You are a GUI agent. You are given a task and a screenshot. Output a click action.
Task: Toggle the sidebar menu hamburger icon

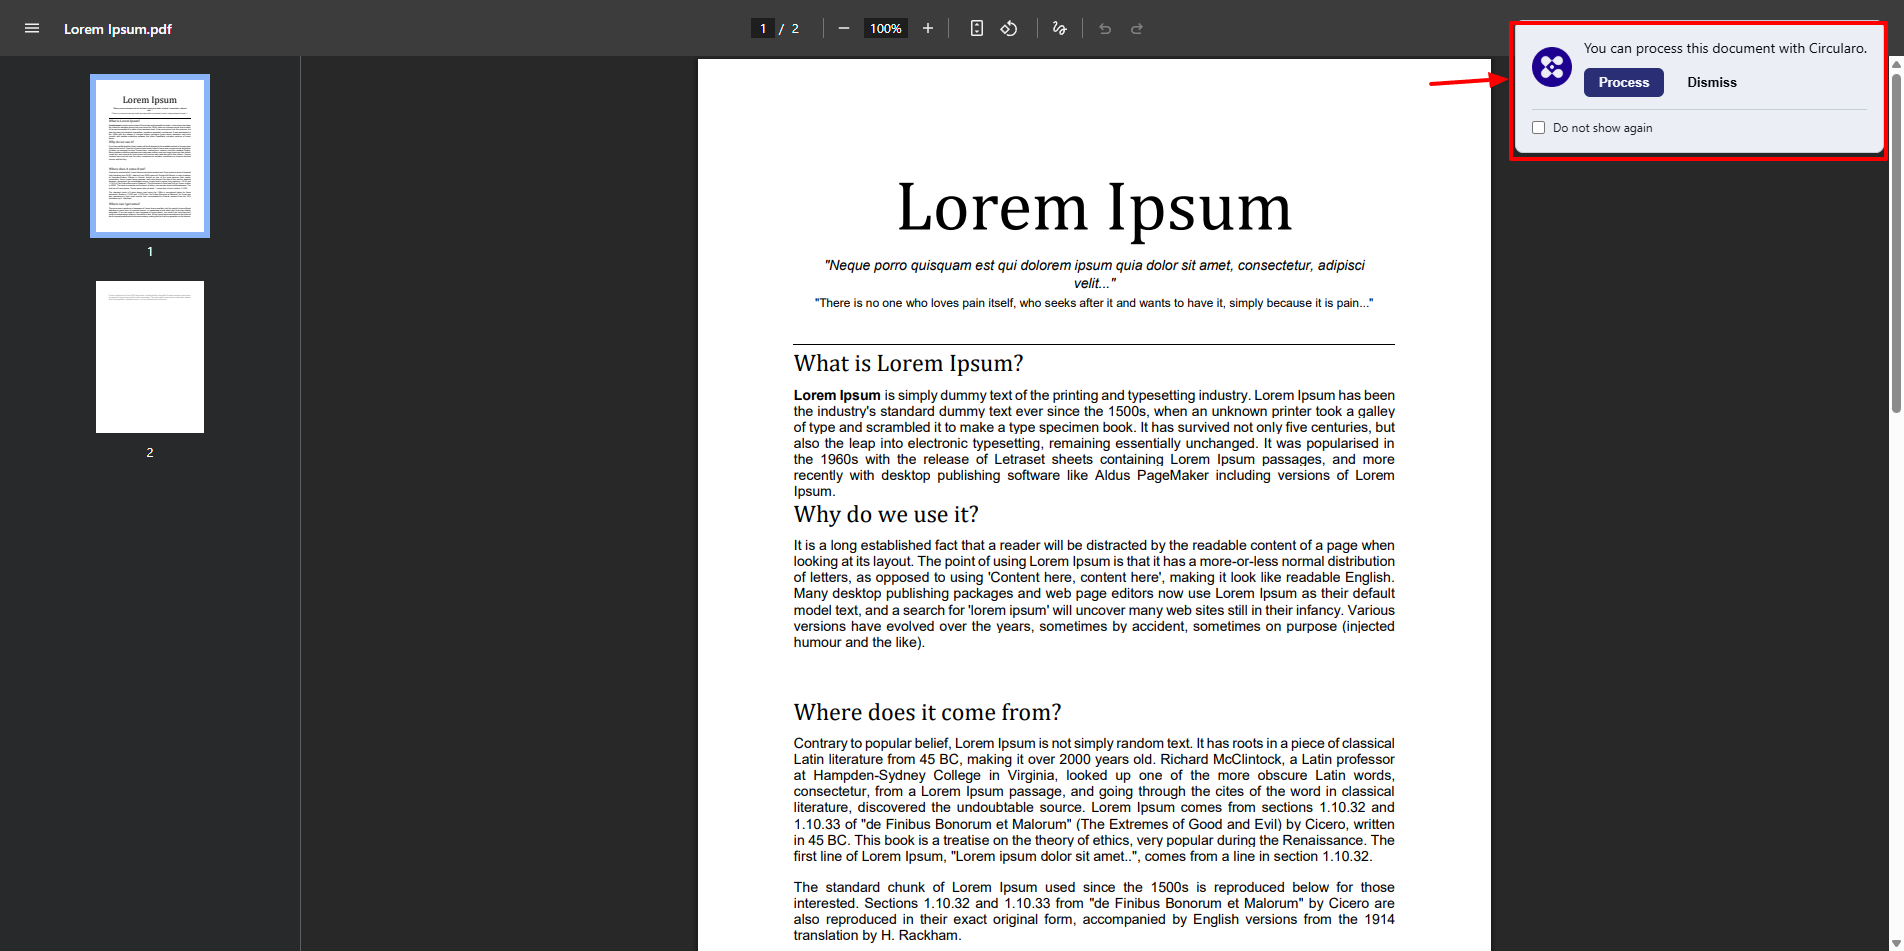click(32, 28)
